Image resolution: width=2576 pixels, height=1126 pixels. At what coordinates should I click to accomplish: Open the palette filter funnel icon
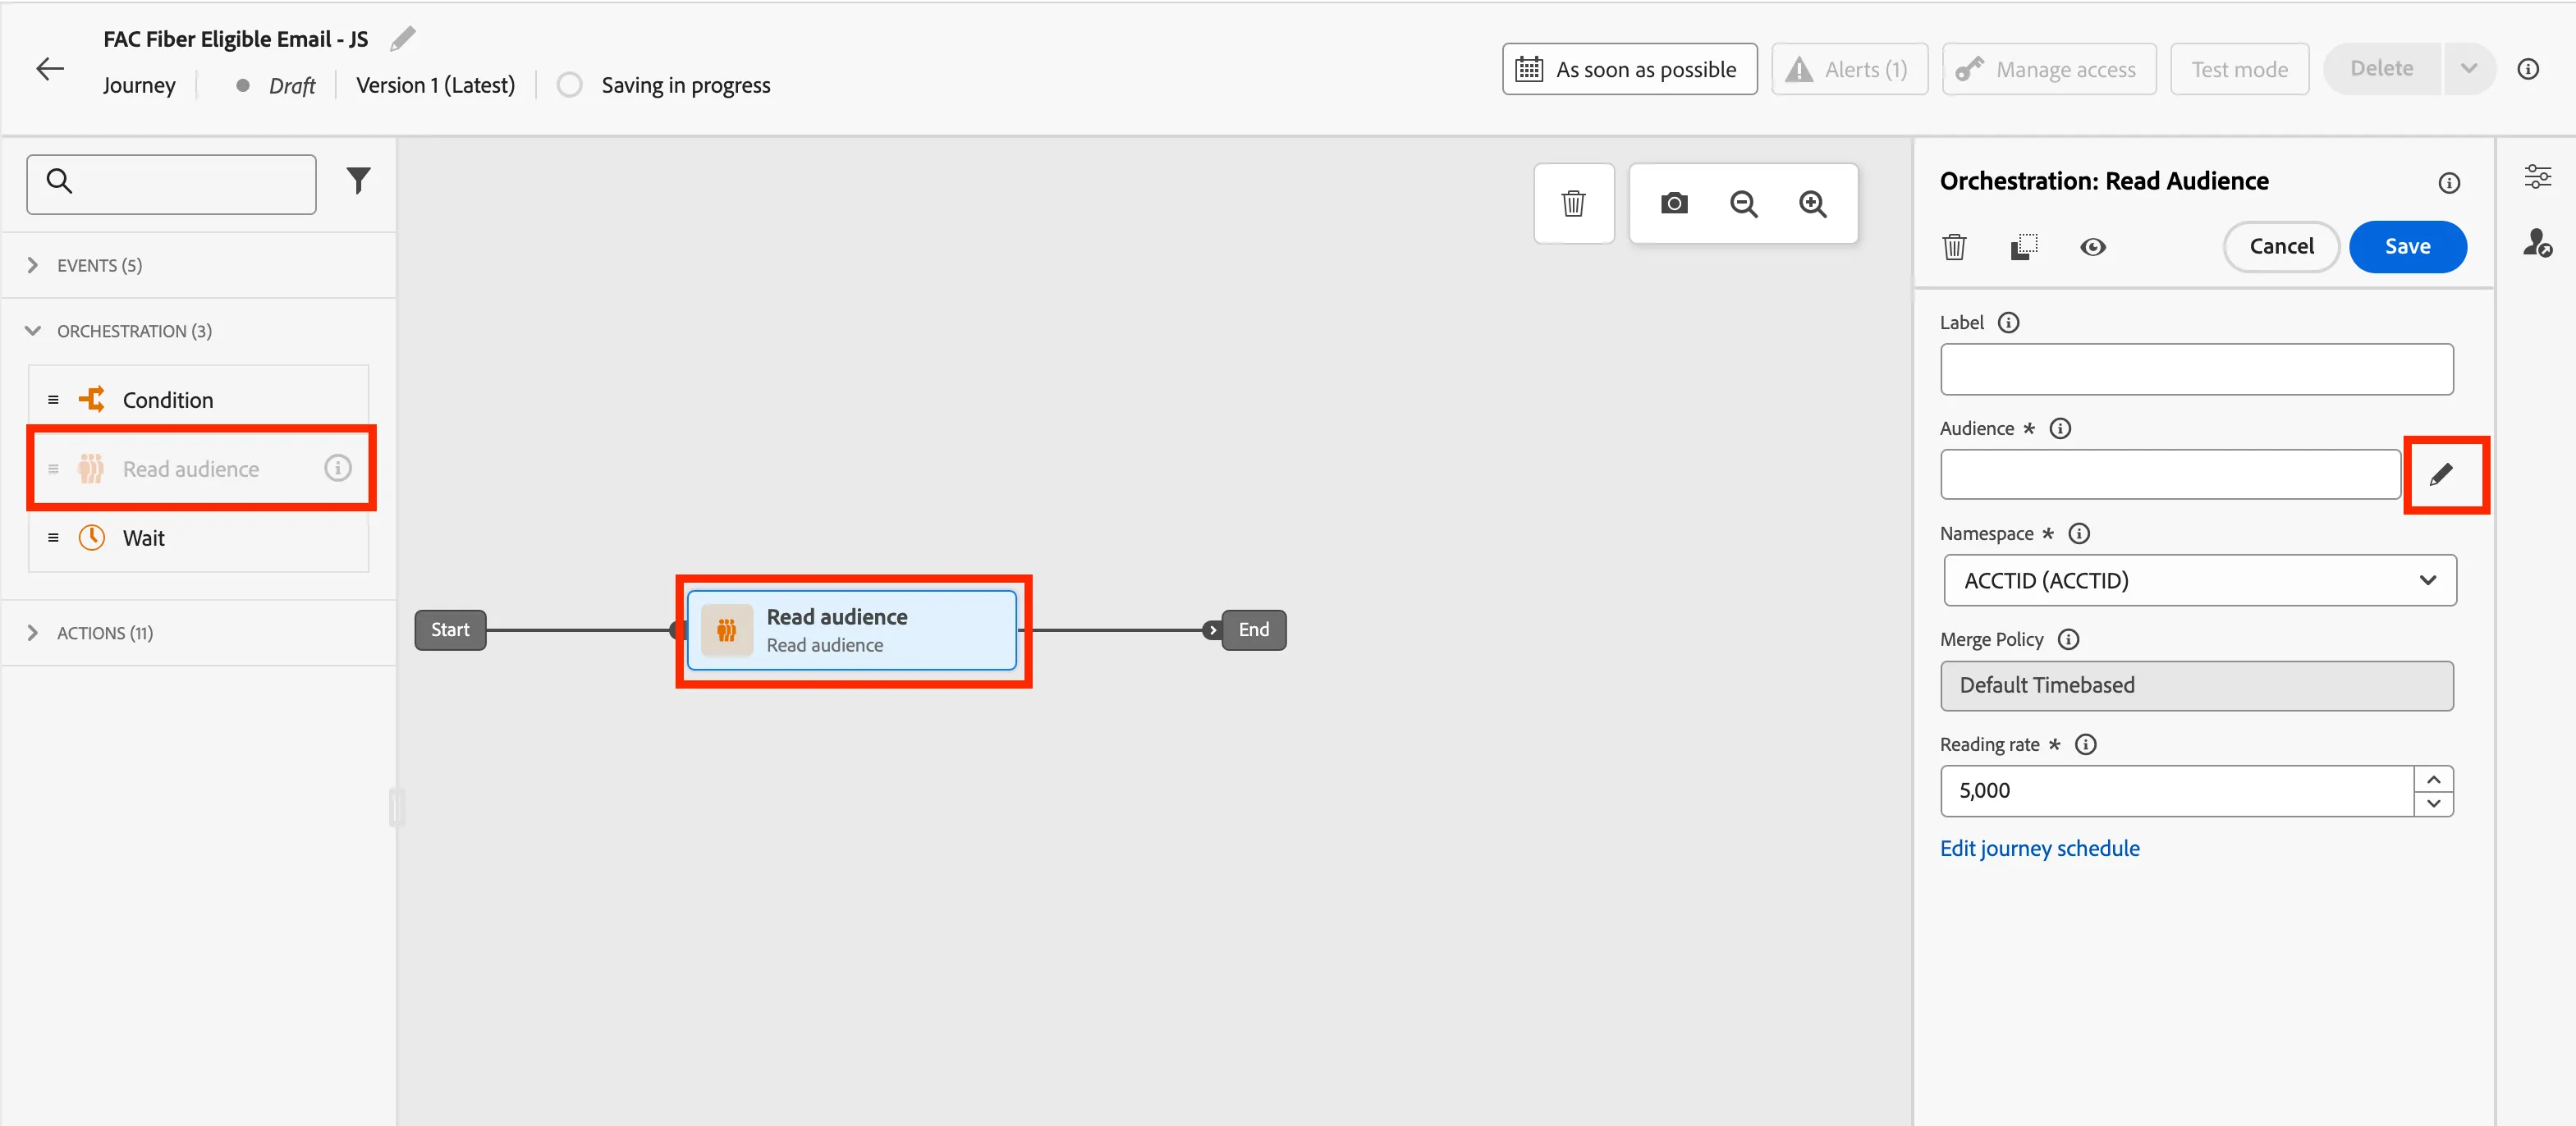pos(358,182)
